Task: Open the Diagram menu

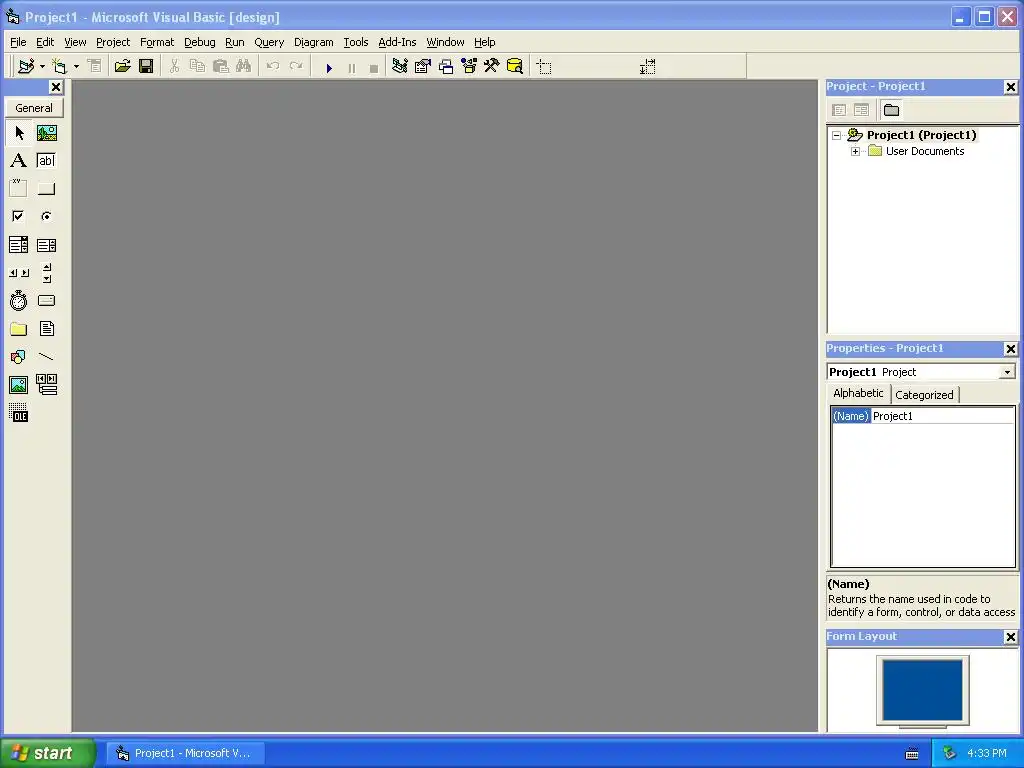Action: [x=313, y=42]
